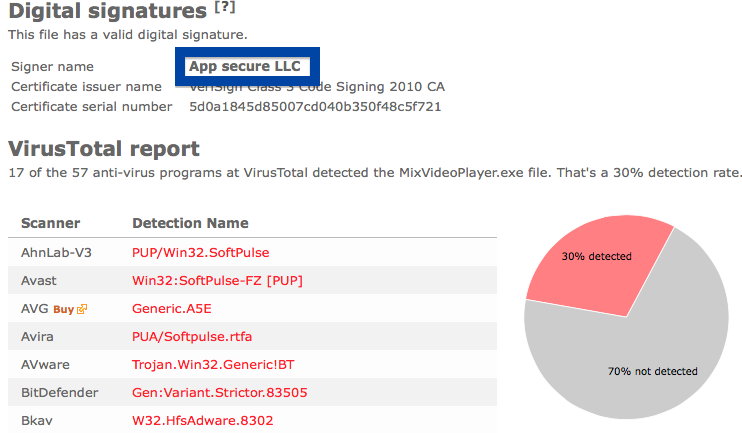Click the Detection Name column header
The width and height of the screenshot is (742, 433).
[190, 223]
